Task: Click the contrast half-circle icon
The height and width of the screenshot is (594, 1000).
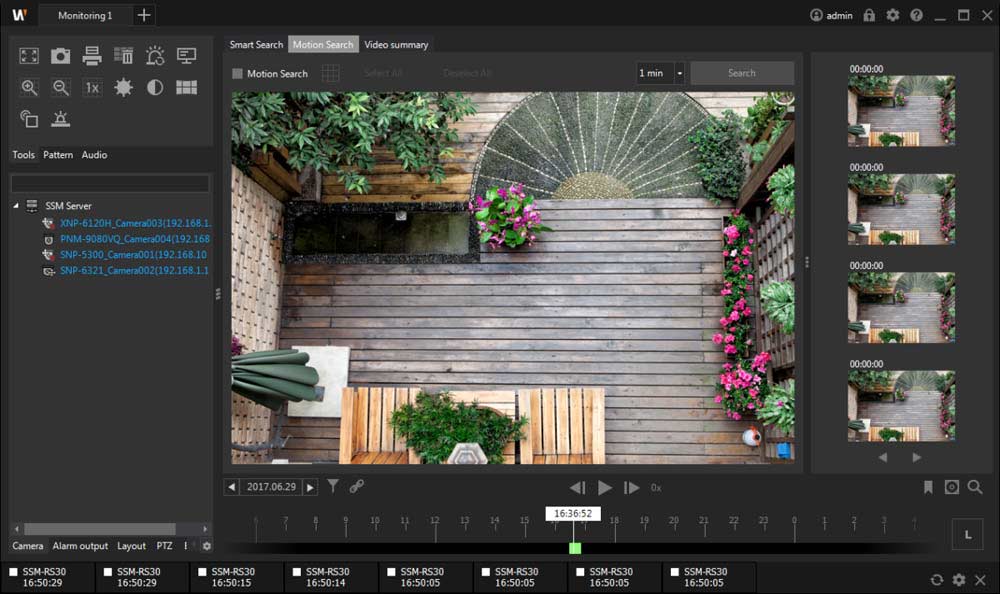Action: coord(155,88)
